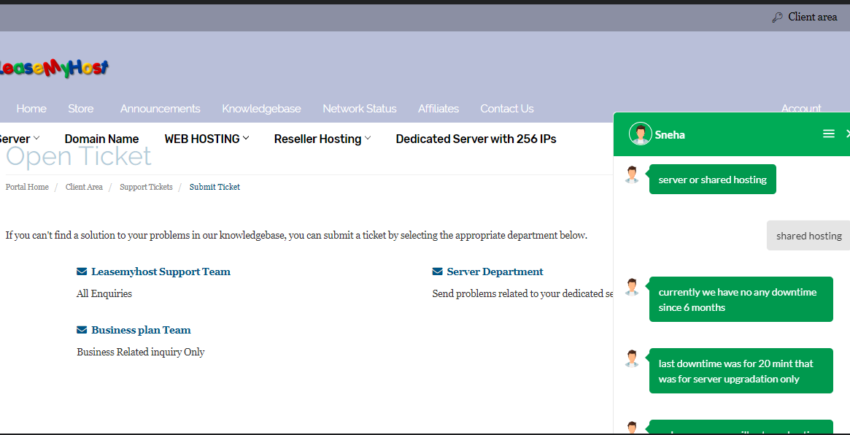The width and height of the screenshot is (850, 435).
Task: Expand the Reseller Hosting dropdown
Action: [323, 139]
